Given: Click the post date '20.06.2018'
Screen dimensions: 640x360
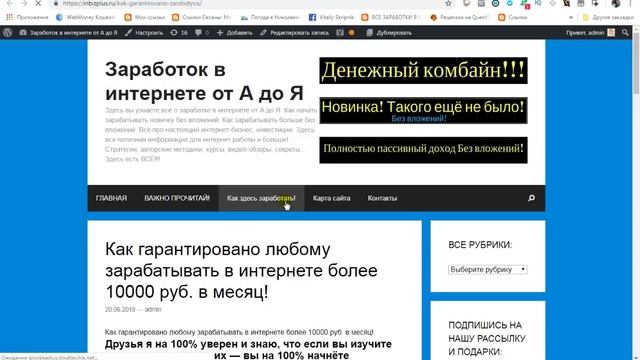Looking at the screenshot, I should pyautogui.click(x=120, y=309).
